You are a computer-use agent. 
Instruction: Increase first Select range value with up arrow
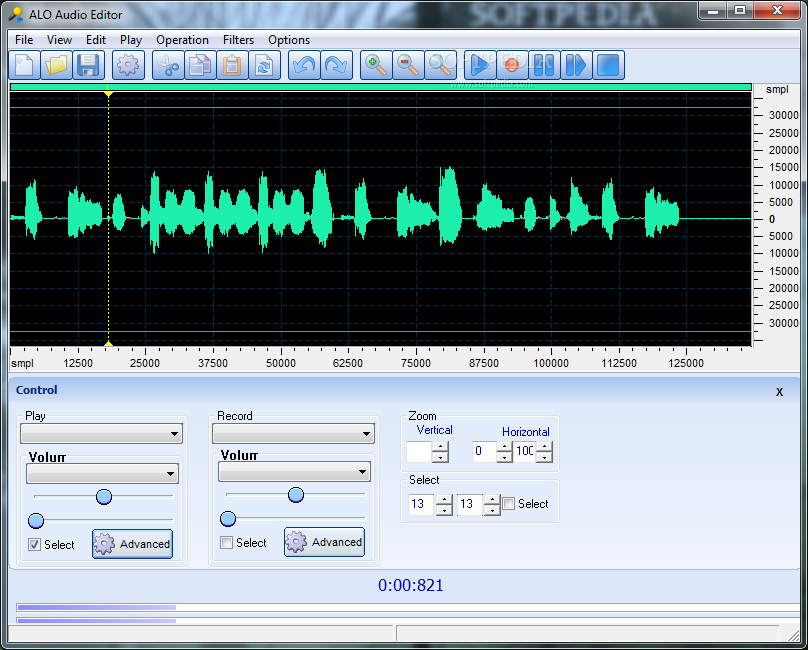444,499
